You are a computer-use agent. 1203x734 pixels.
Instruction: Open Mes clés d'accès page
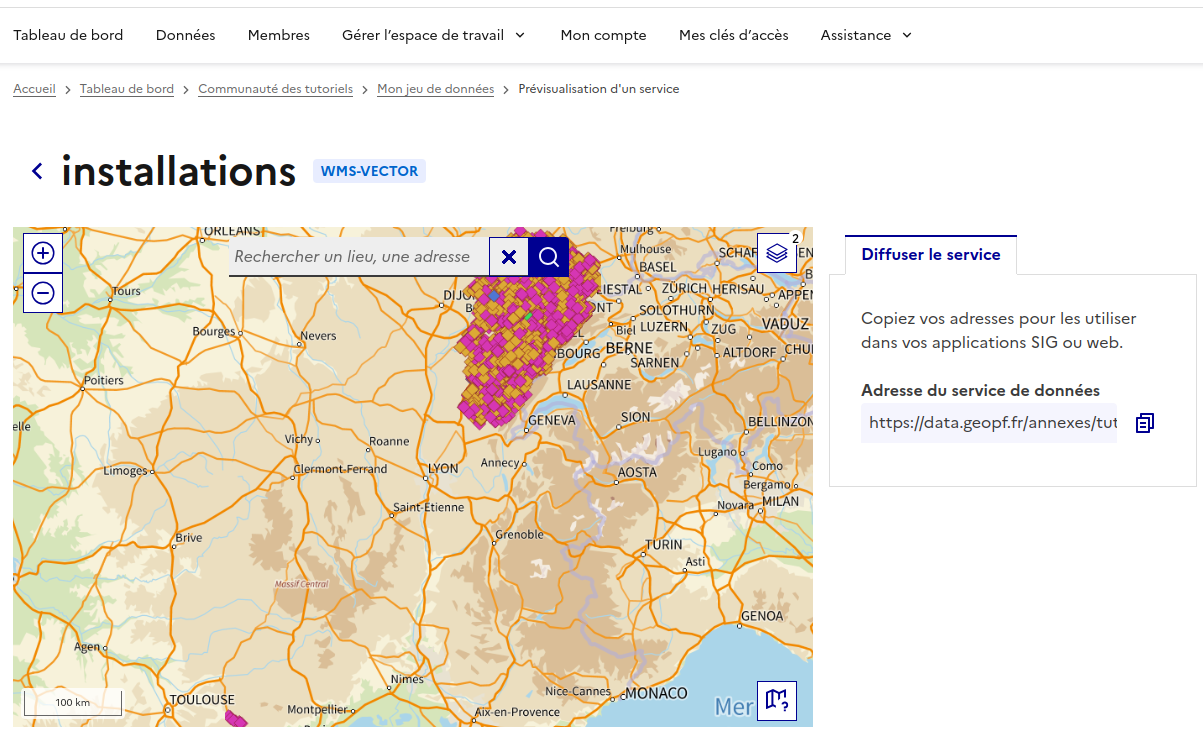tap(733, 35)
